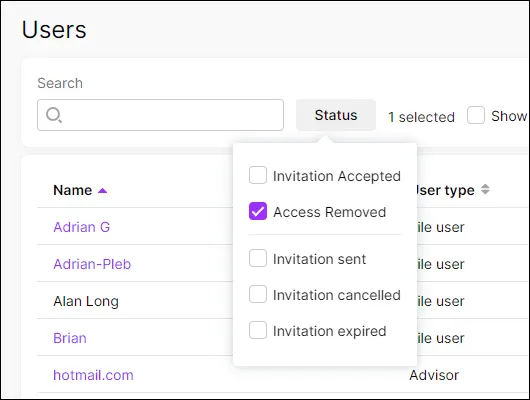Open the Adrian G user link
Screen dimensions: 530x400
82,227
